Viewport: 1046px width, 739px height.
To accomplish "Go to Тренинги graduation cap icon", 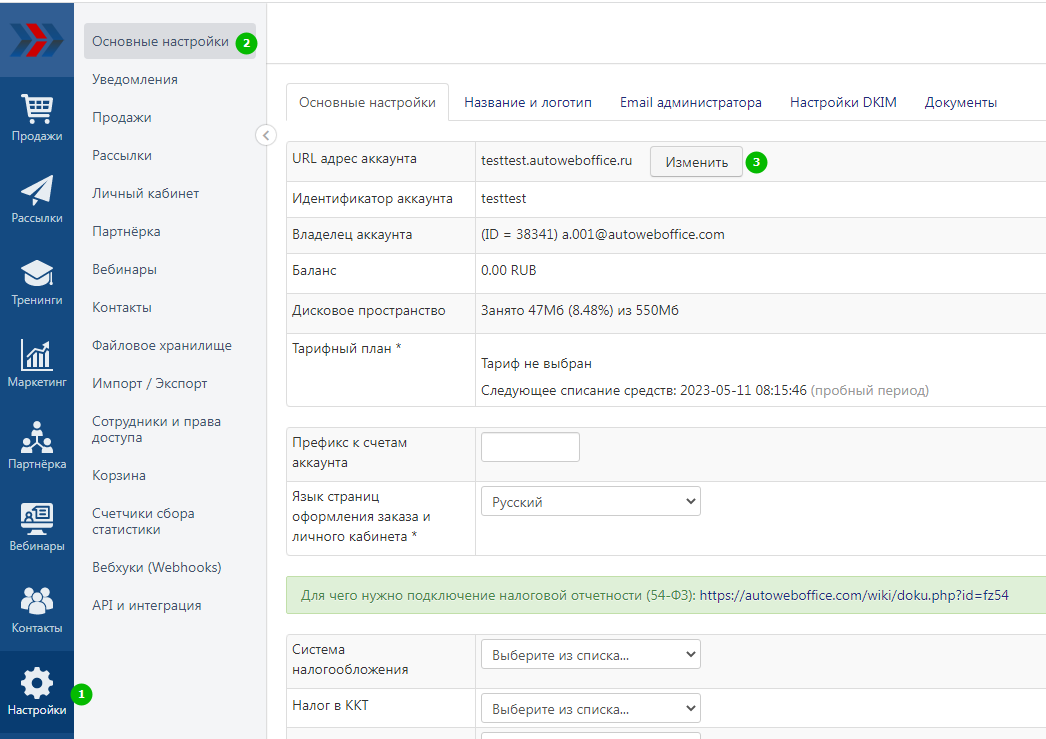I will coord(37,272).
